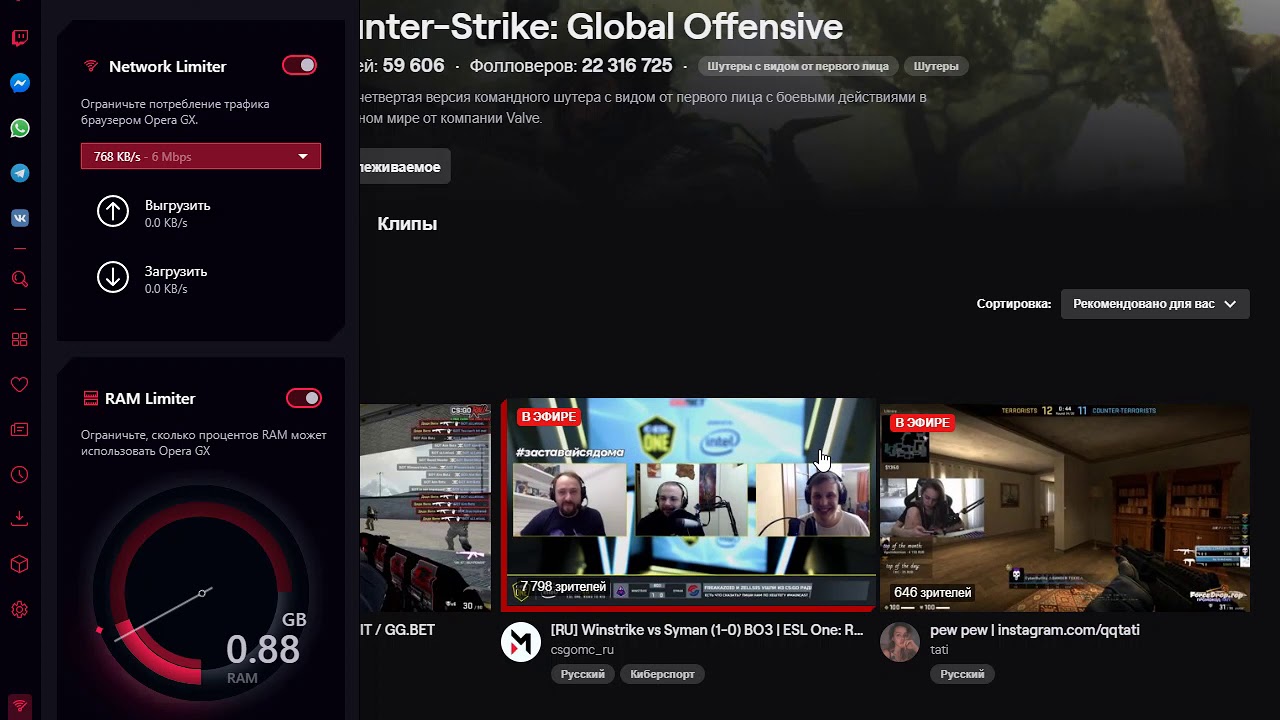Click the RAM Limiter heading
1280x720 pixels.
150,398
